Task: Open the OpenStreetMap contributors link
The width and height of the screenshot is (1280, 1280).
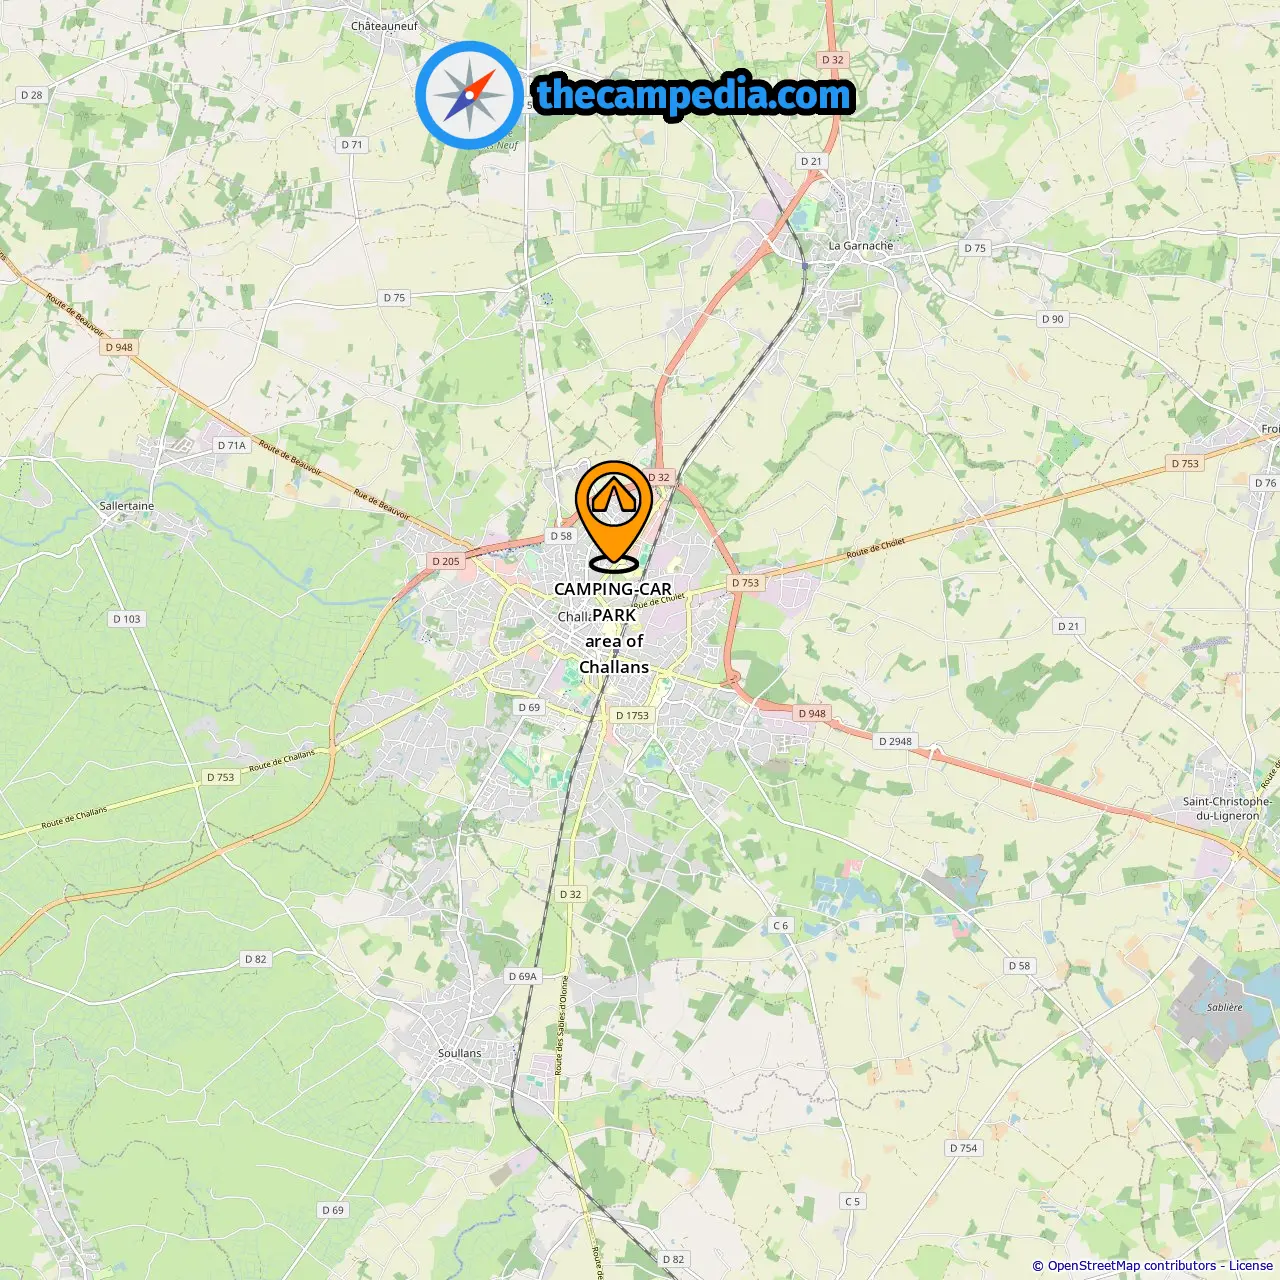Action: tap(1132, 1266)
